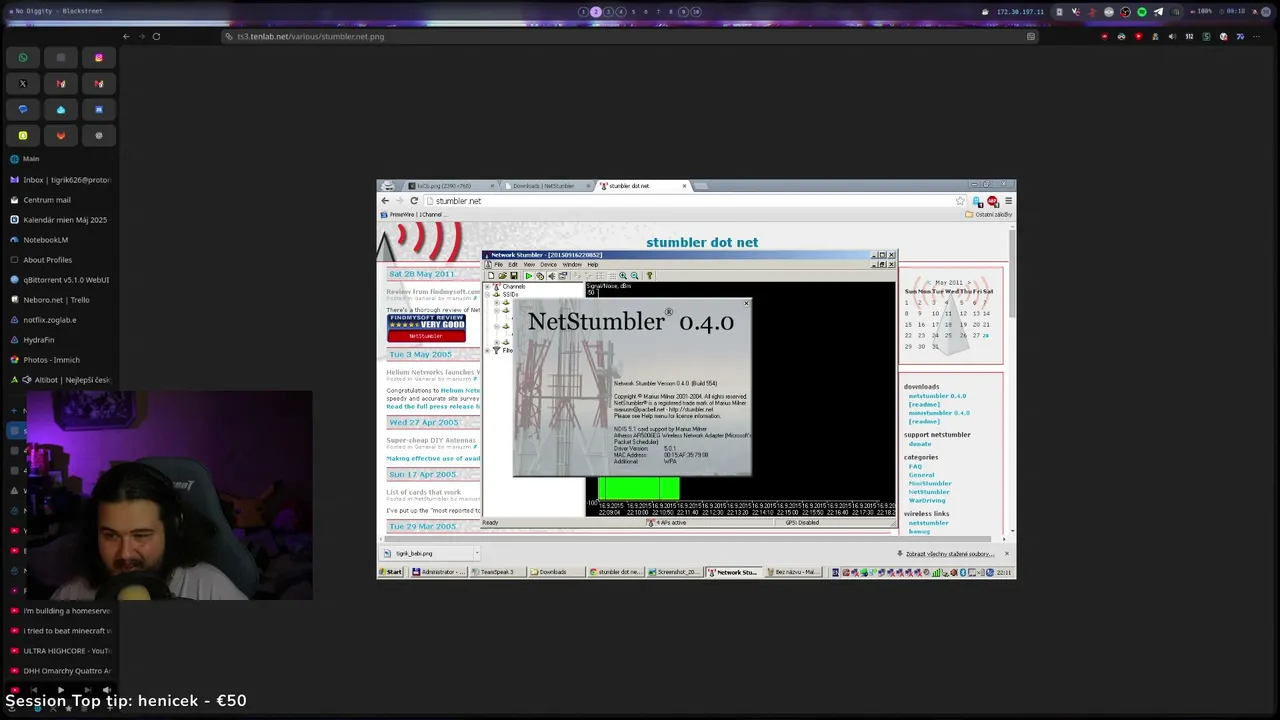The width and height of the screenshot is (1280, 720).
Task: Open NetStumbler View menu
Action: point(529,265)
